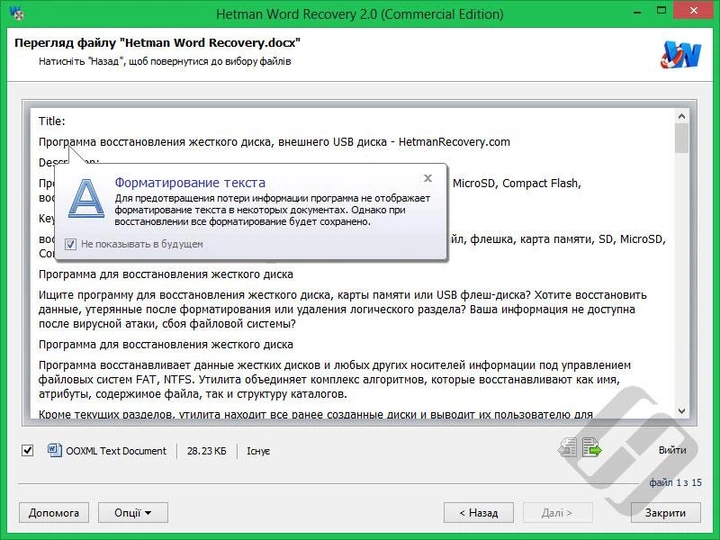Click the Hetman Word Recovery logo icon

tap(681, 55)
